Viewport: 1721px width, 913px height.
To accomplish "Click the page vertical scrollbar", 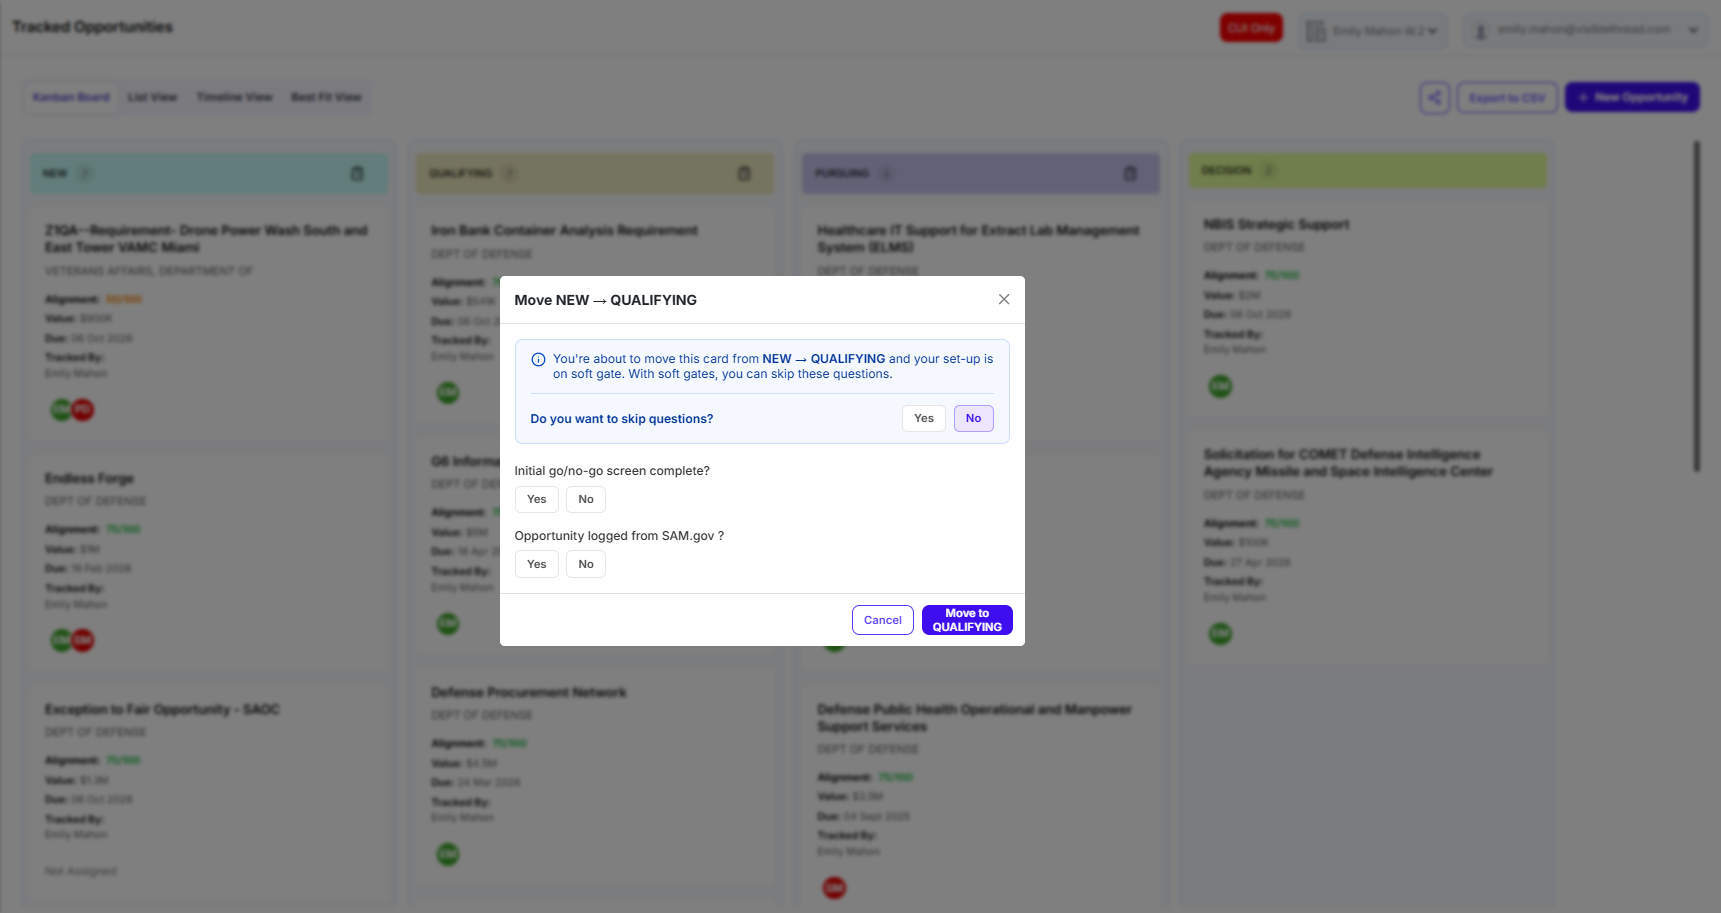I will (1697, 306).
